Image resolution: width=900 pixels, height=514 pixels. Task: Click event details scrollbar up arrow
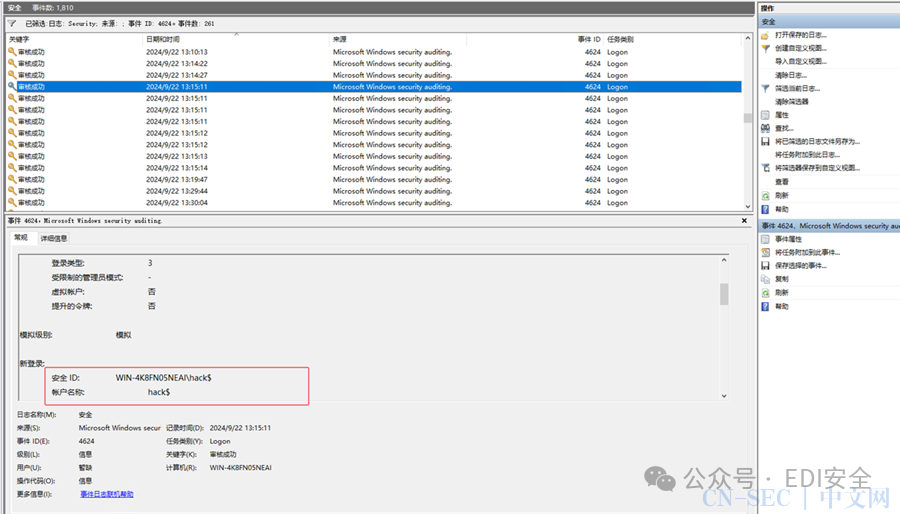point(724,260)
